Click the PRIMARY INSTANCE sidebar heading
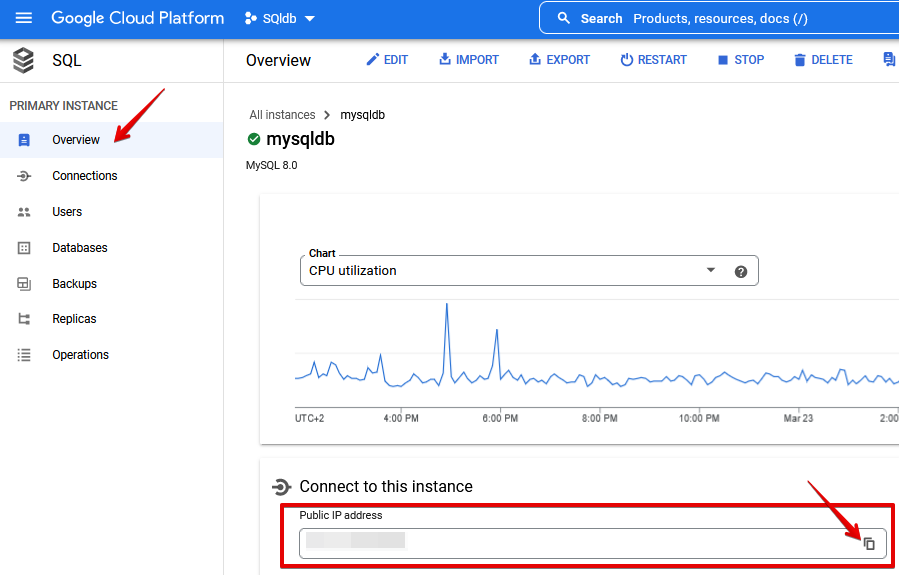The image size is (900, 575). click(x=64, y=106)
